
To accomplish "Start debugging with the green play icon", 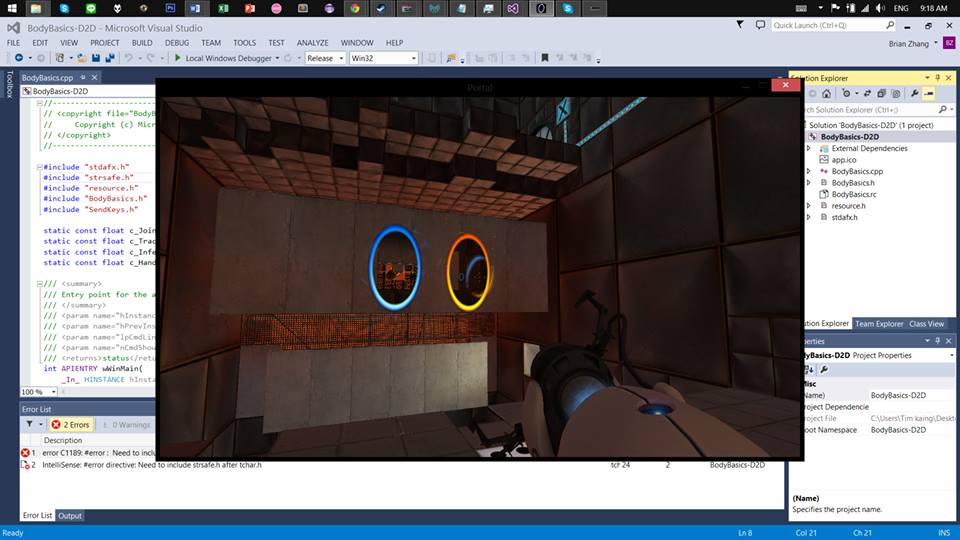I will pyautogui.click(x=178, y=58).
